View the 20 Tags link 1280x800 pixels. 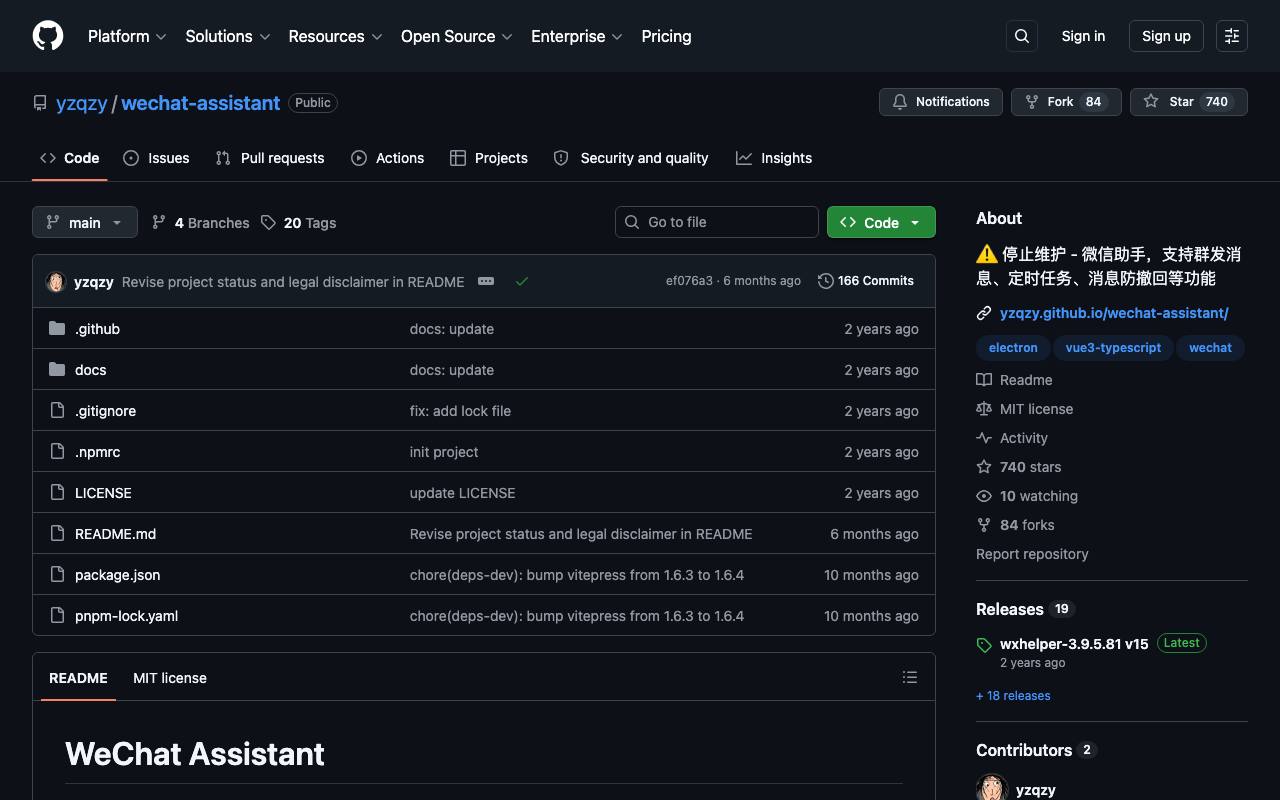(x=299, y=222)
